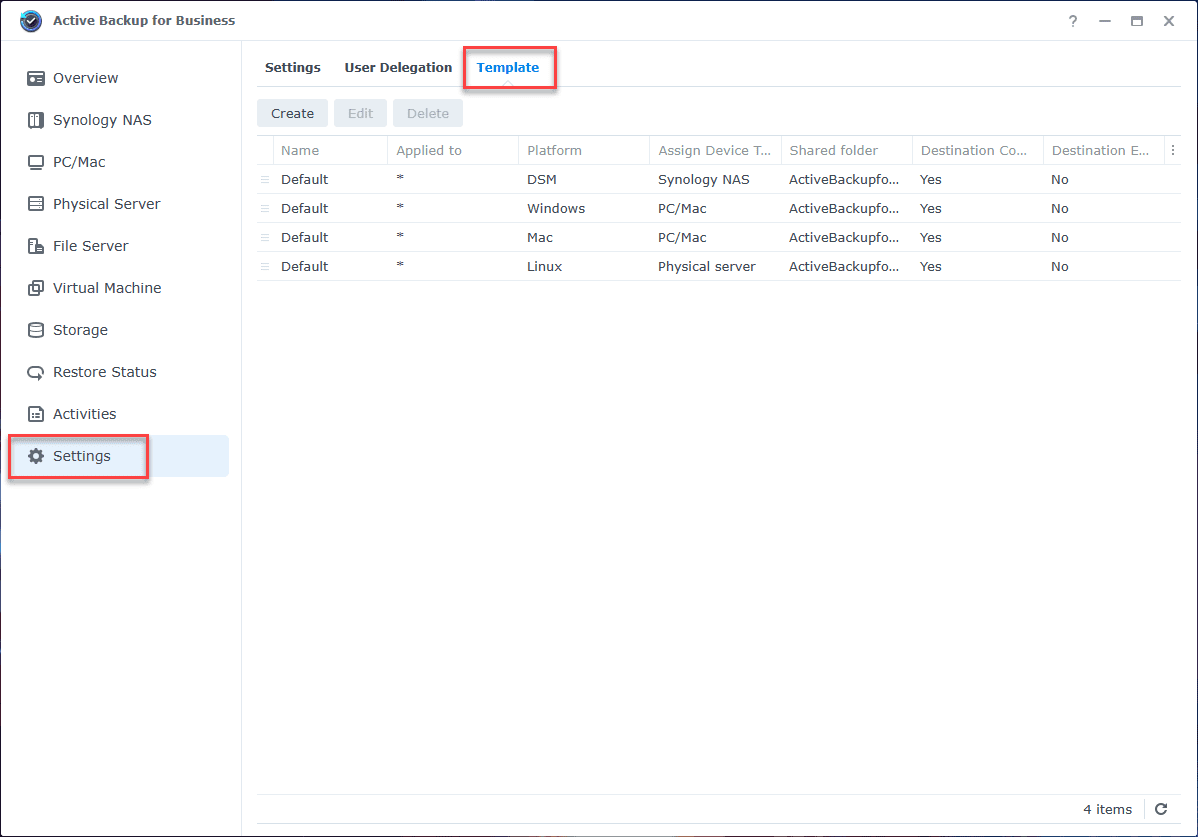Click drag handle of Linux template row
Image resolution: width=1198 pixels, height=837 pixels.
click(265, 267)
